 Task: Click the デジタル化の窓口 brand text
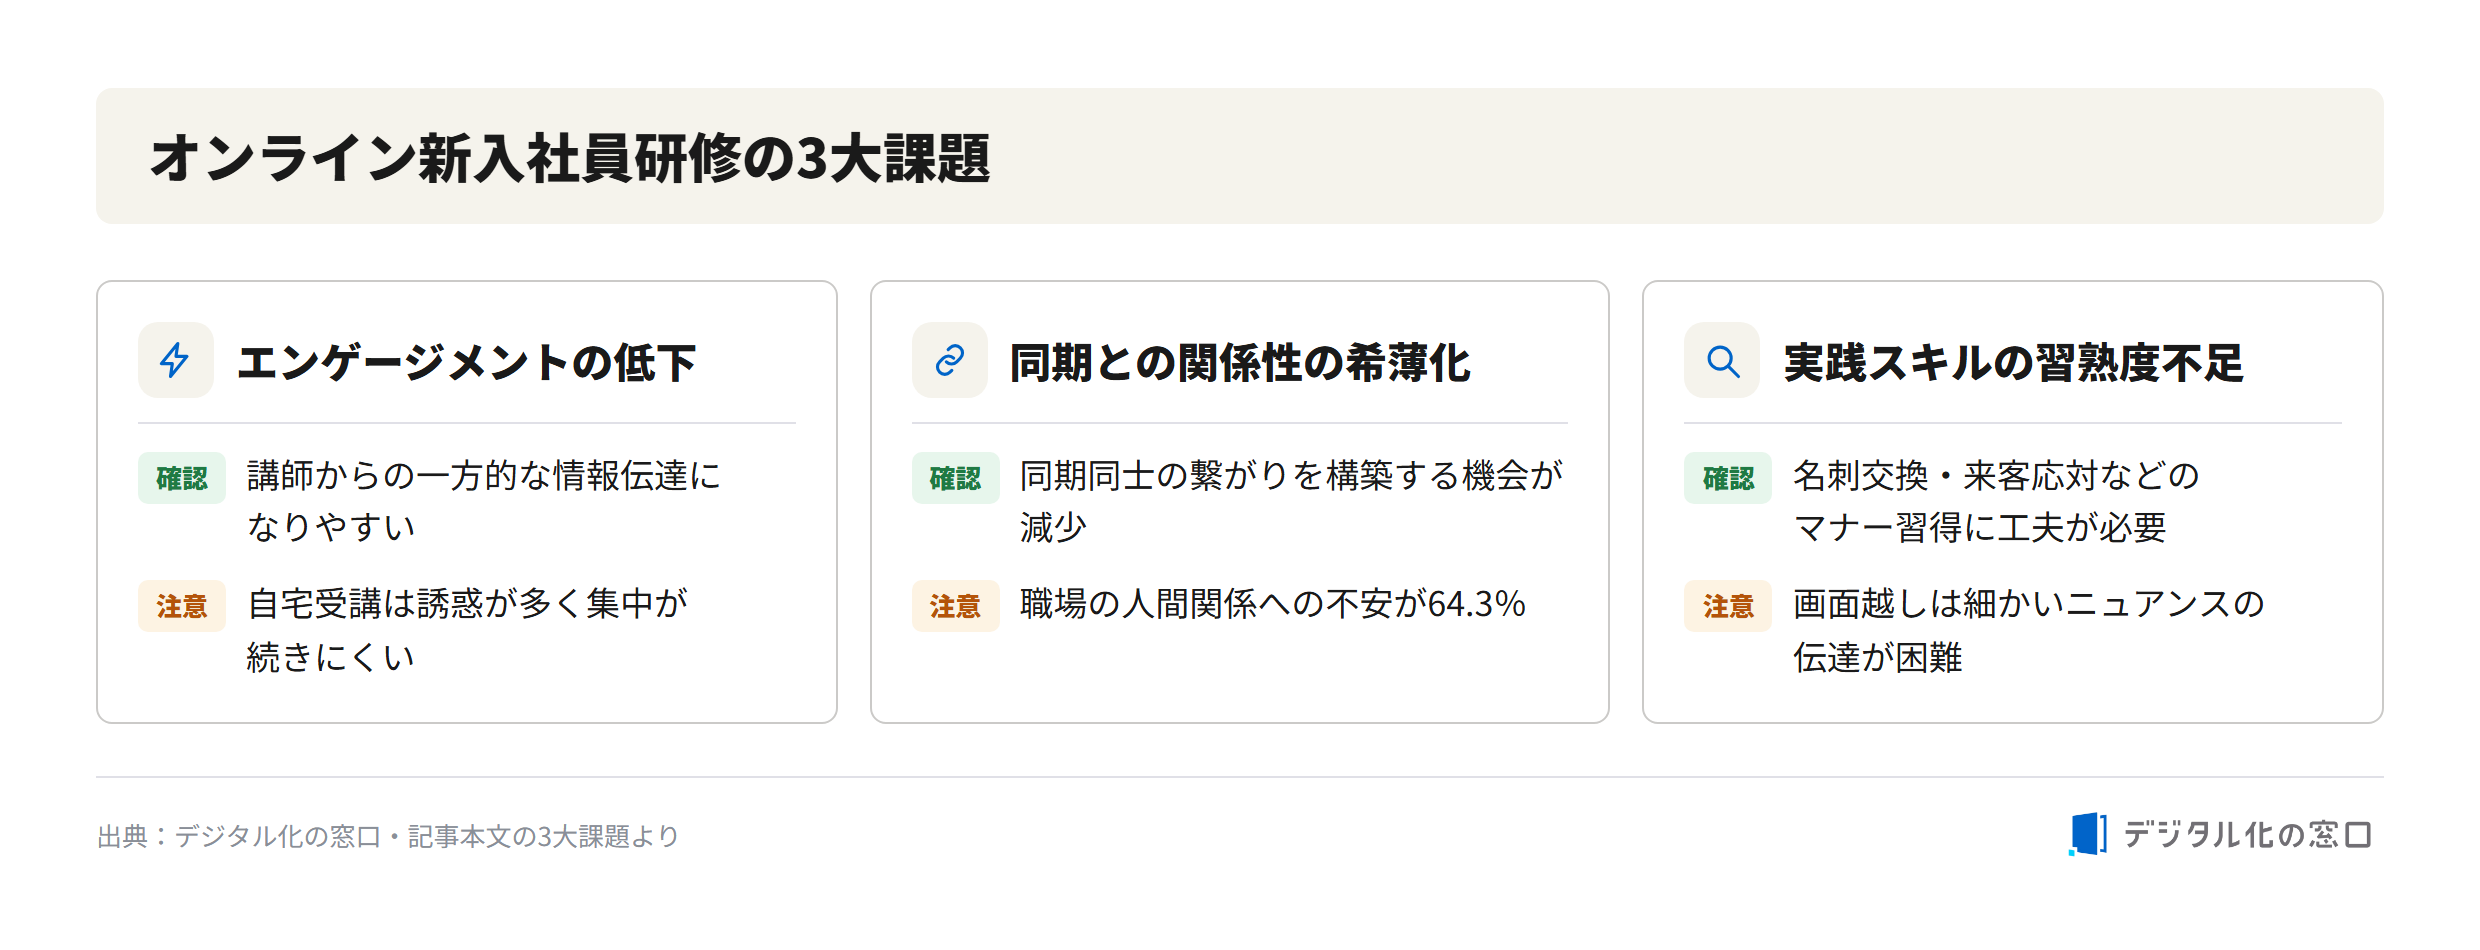coord(2247,834)
